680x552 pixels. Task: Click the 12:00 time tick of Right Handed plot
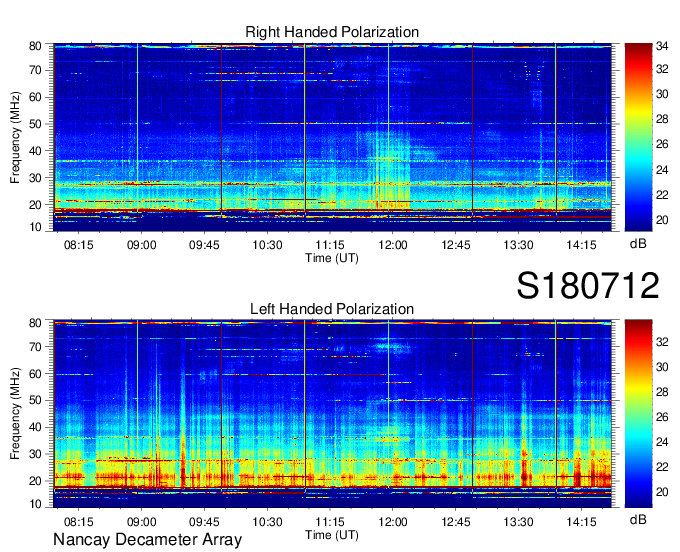[x=393, y=245]
